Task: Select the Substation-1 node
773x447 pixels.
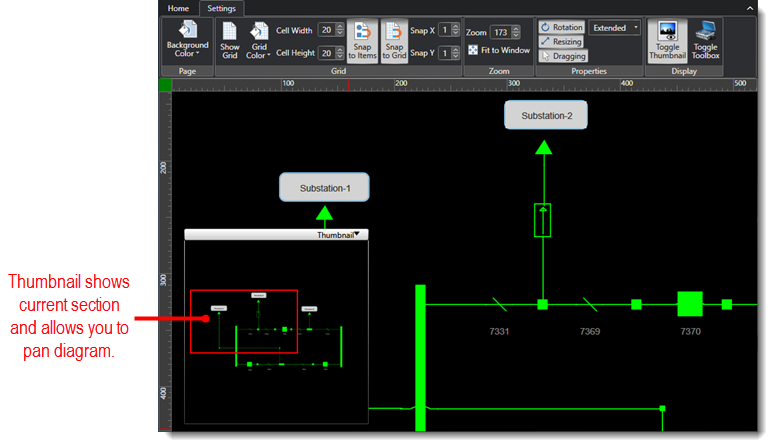Action: click(x=323, y=187)
